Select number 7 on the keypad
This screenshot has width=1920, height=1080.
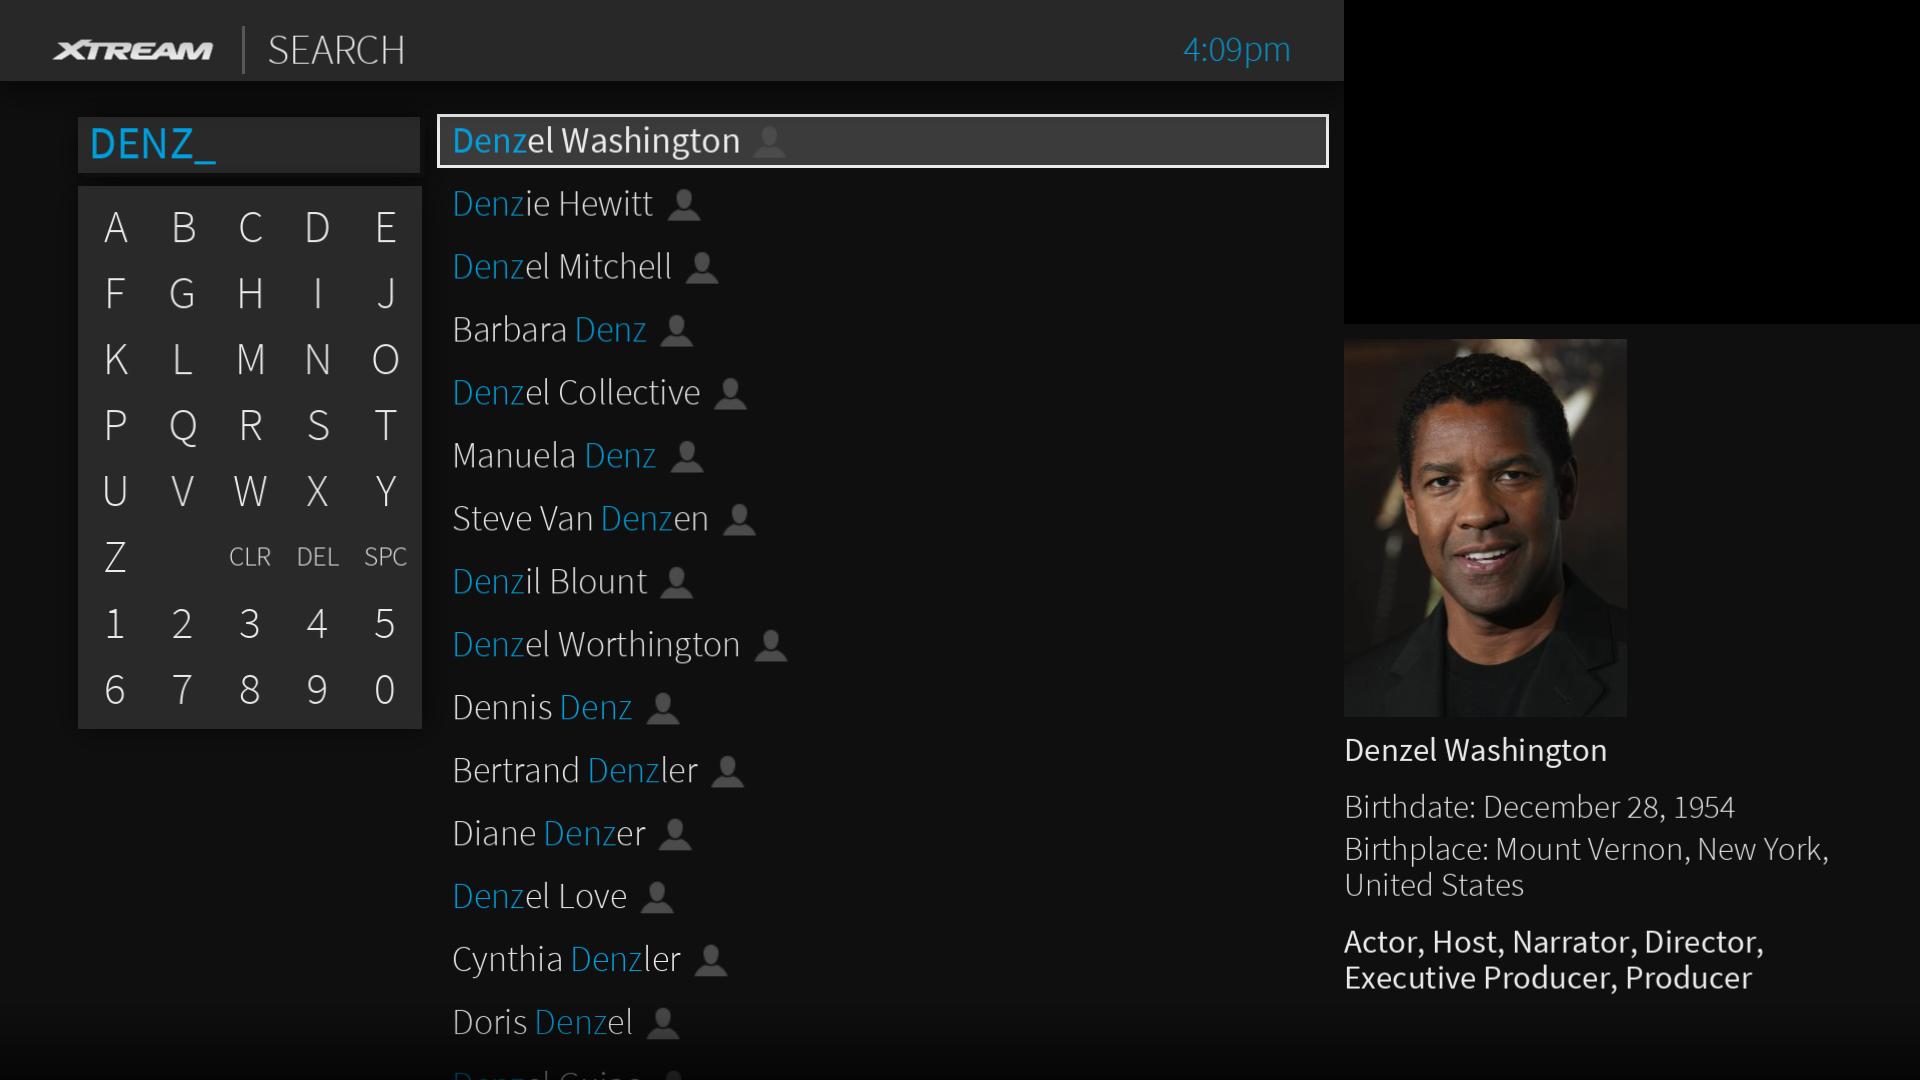[x=182, y=690]
